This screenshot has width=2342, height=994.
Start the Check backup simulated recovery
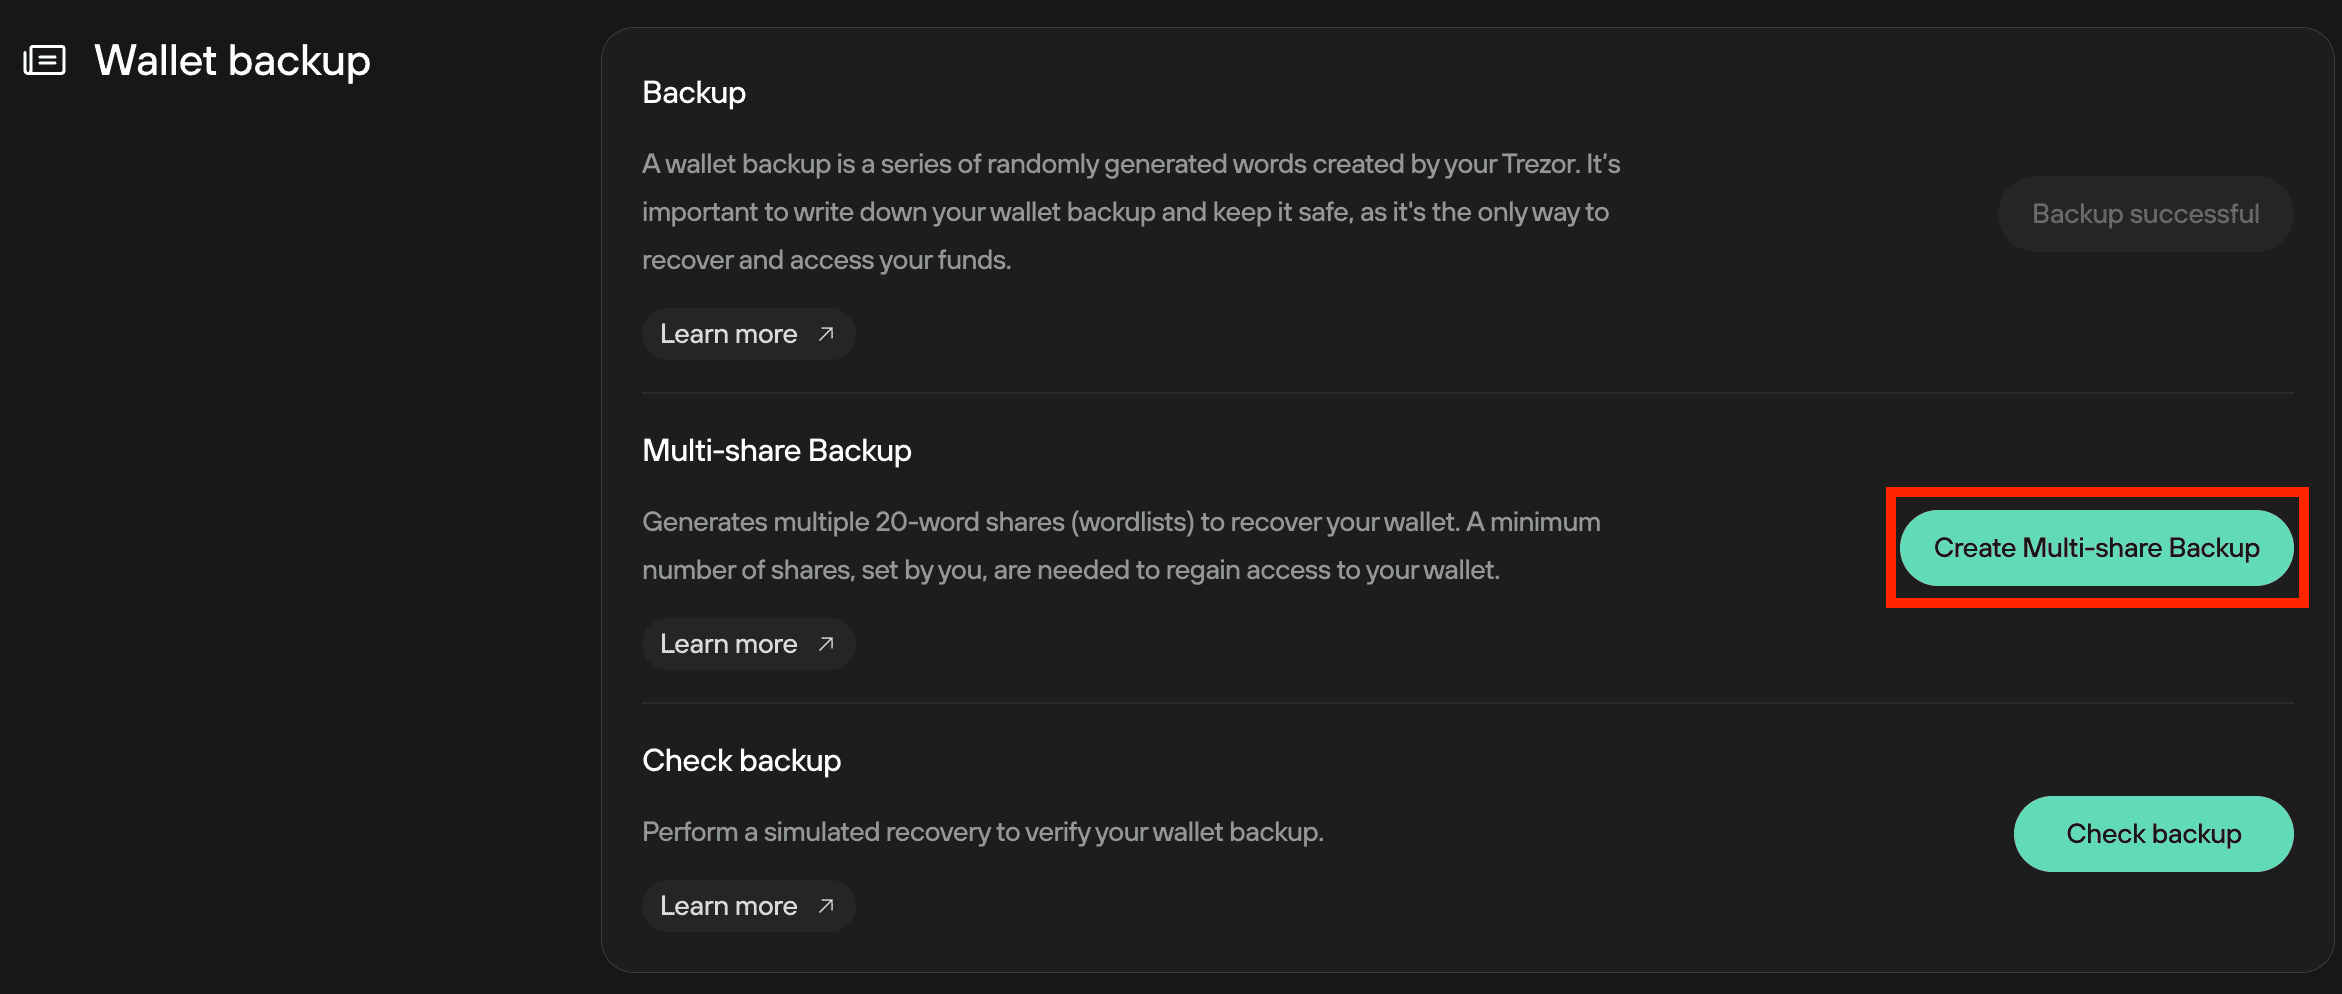point(2153,834)
